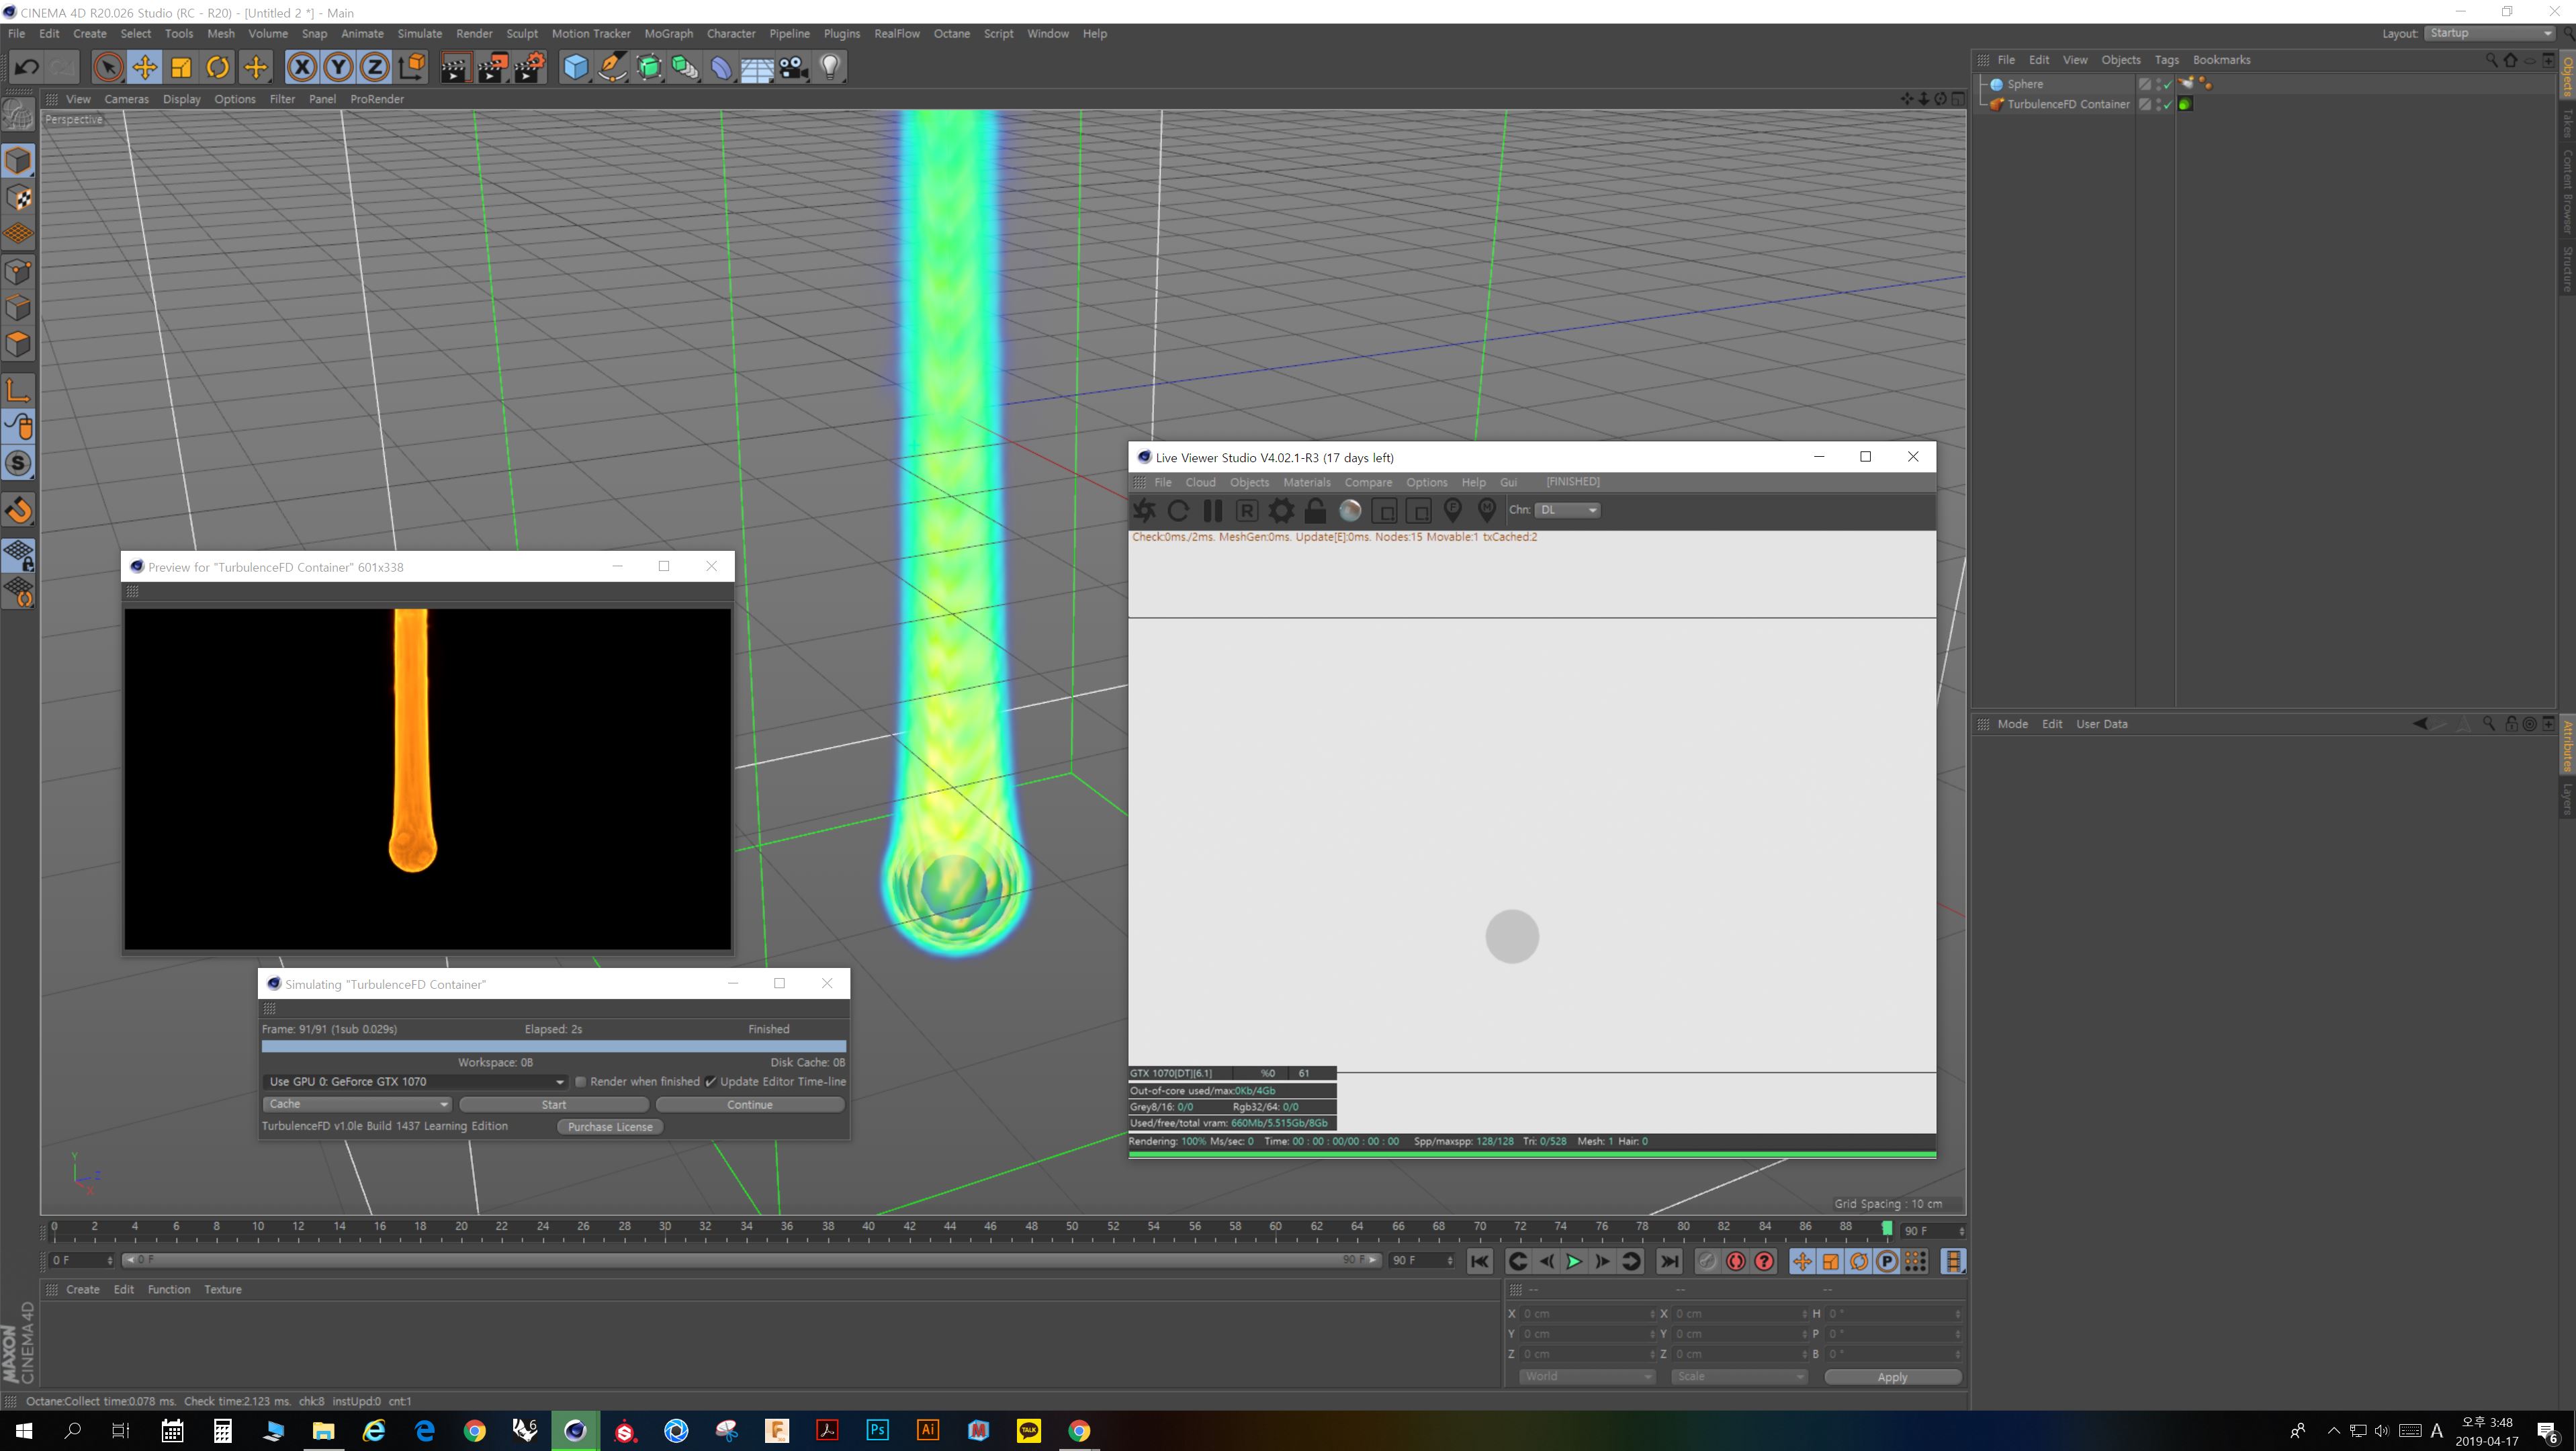Click the focus picker pin in Live Viewer
This screenshot has width=2576, height=1451.
(x=1452, y=511)
